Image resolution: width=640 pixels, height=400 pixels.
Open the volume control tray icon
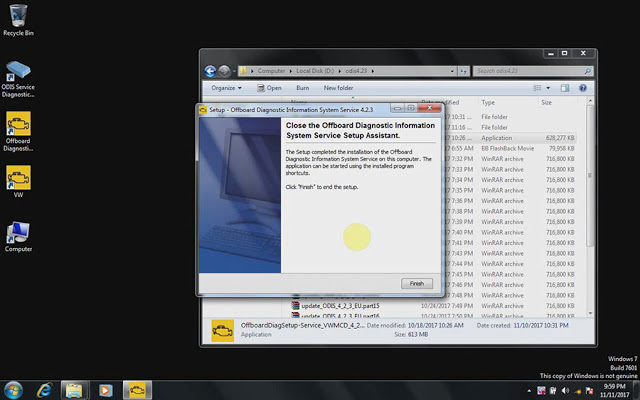point(565,391)
